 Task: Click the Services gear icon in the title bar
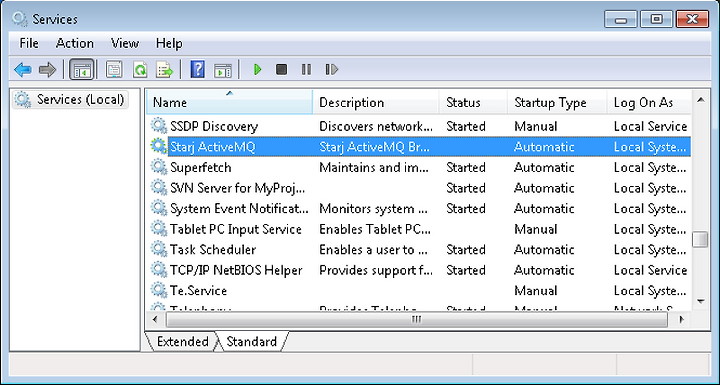20,19
